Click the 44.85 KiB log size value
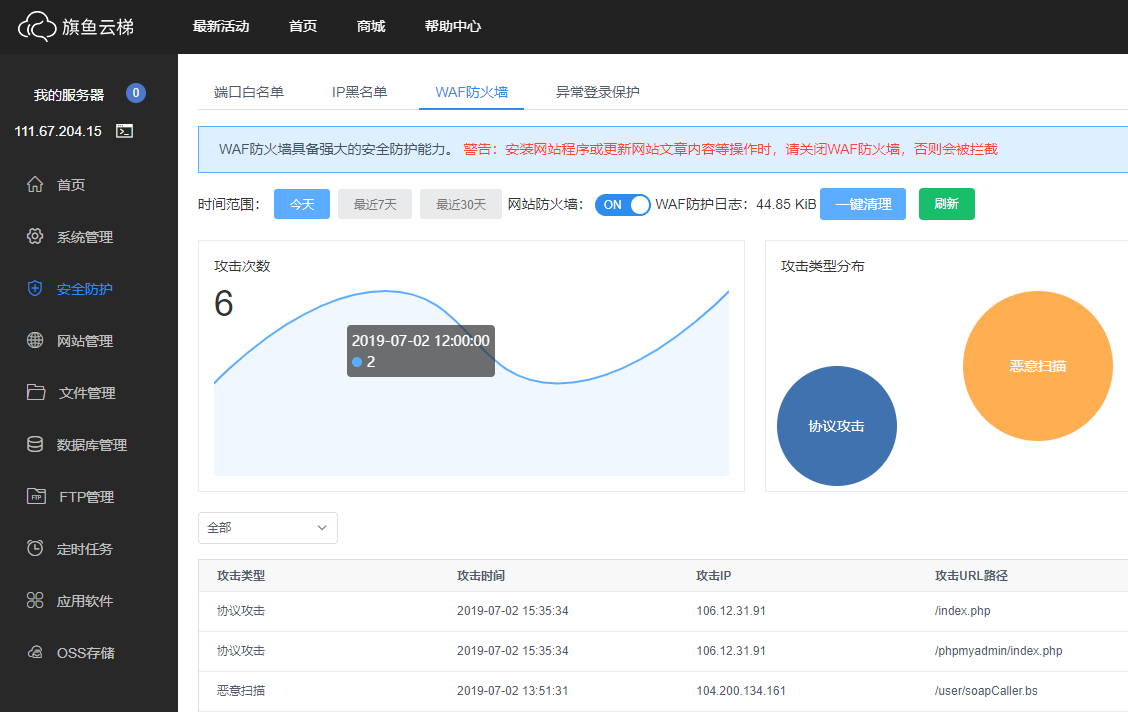Image resolution: width=1128 pixels, height=712 pixels. click(x=786, y=204)
